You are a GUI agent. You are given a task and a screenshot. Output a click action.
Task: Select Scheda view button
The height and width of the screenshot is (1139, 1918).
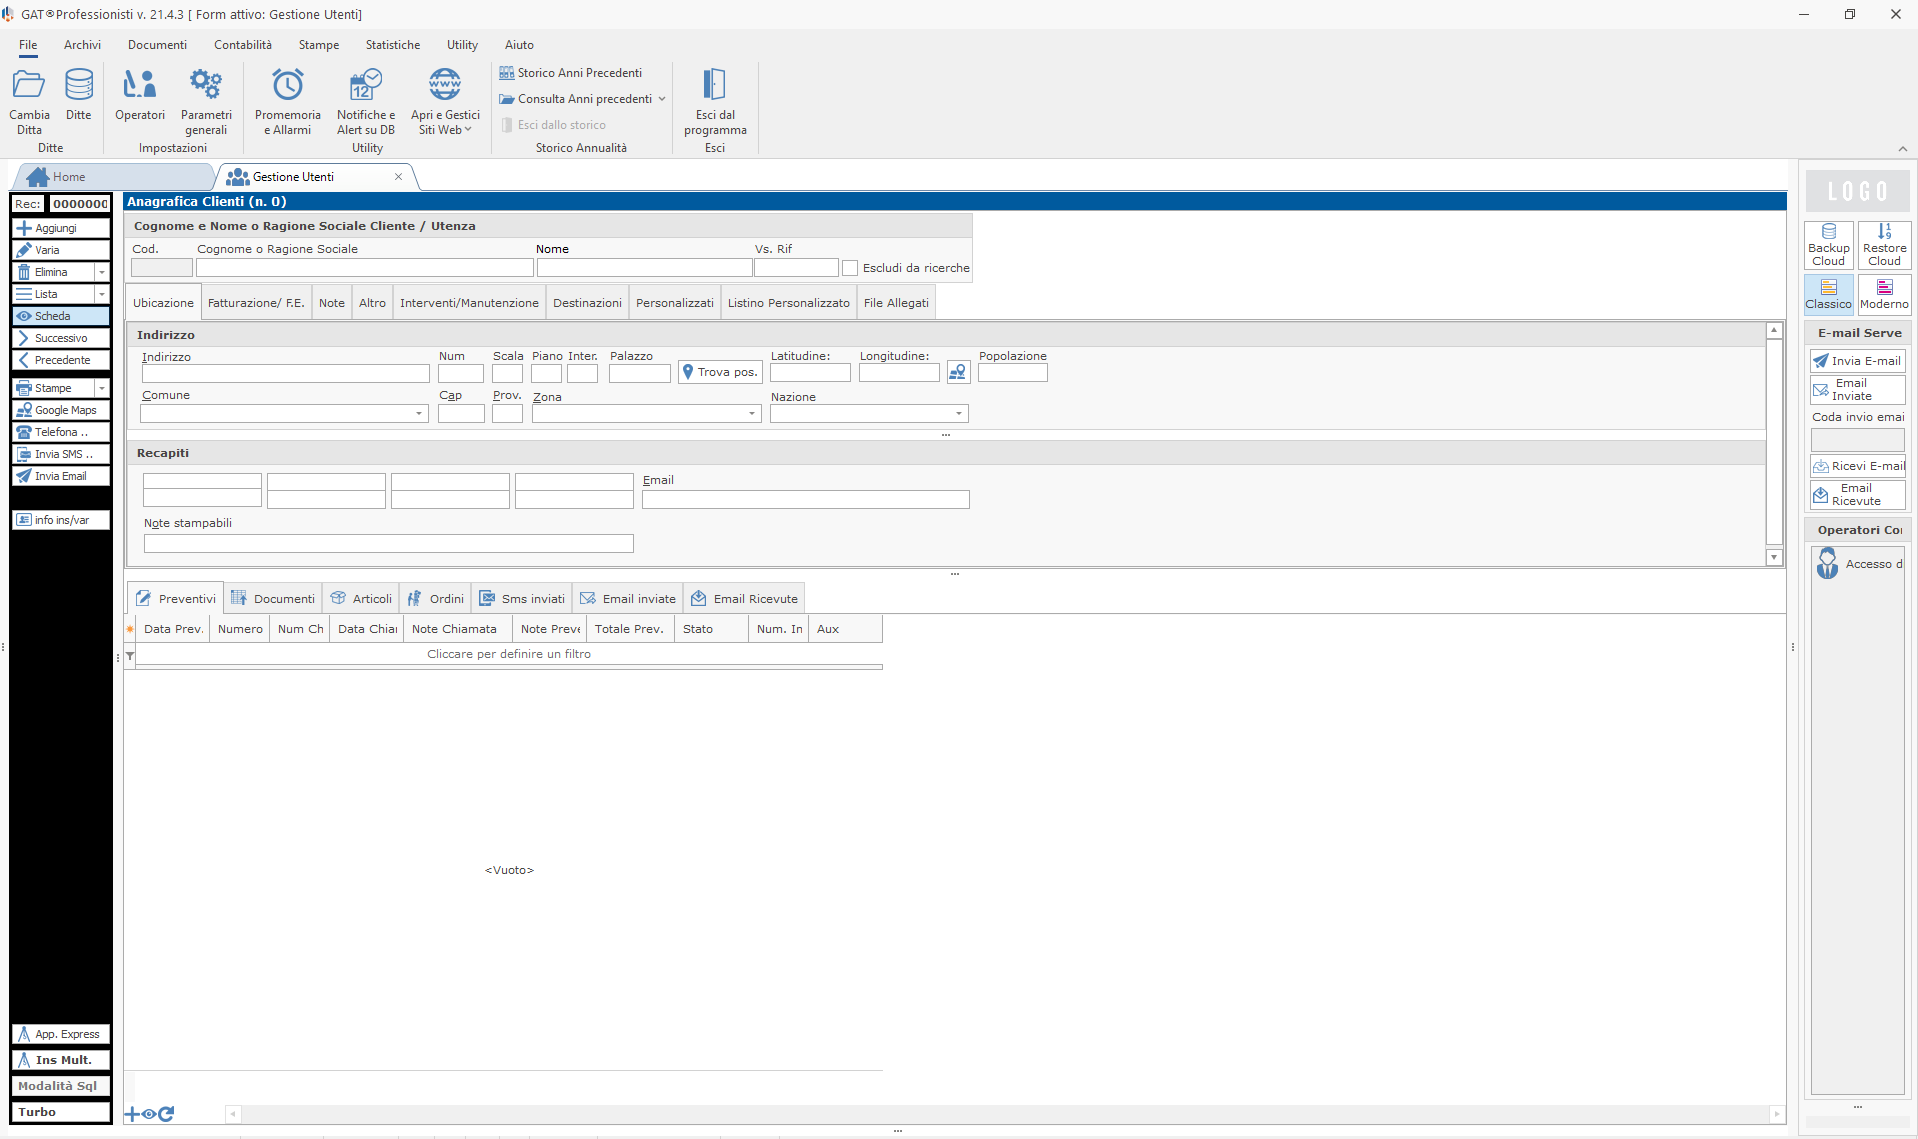click(x=61, y=316)
